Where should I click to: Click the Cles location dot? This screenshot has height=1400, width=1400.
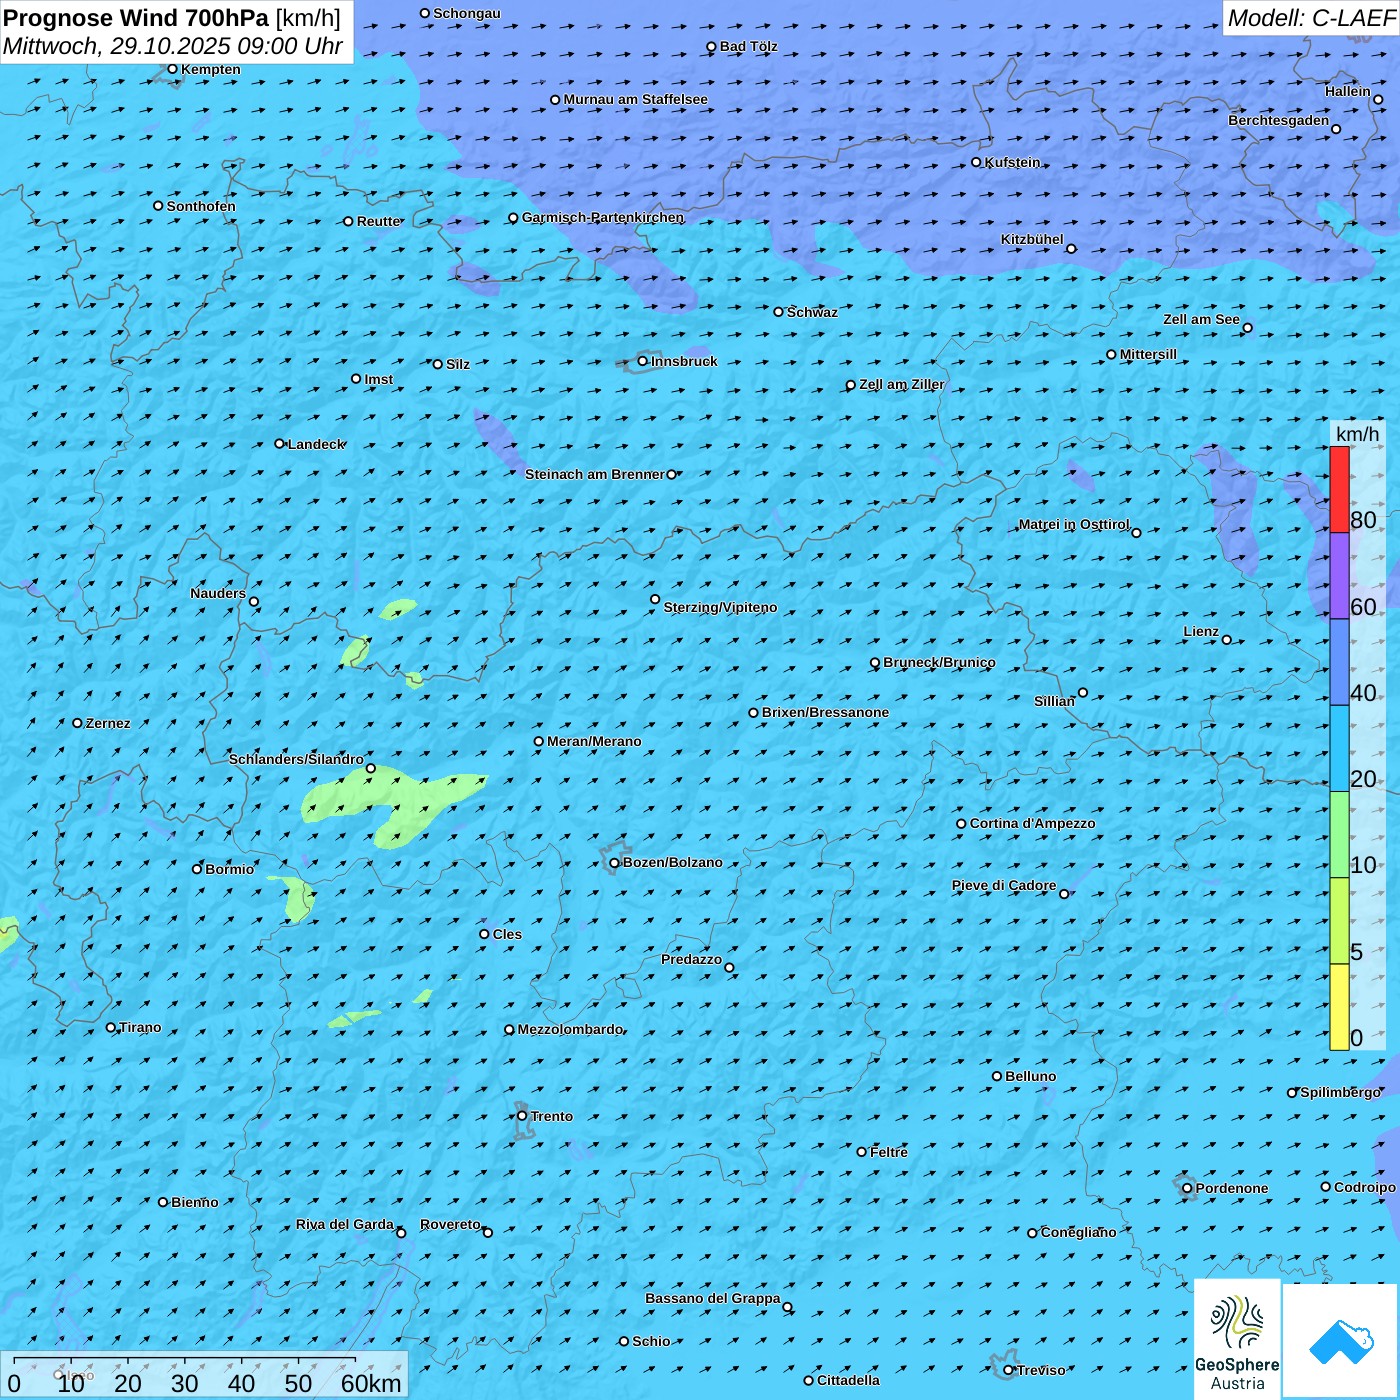coord(485,934)
